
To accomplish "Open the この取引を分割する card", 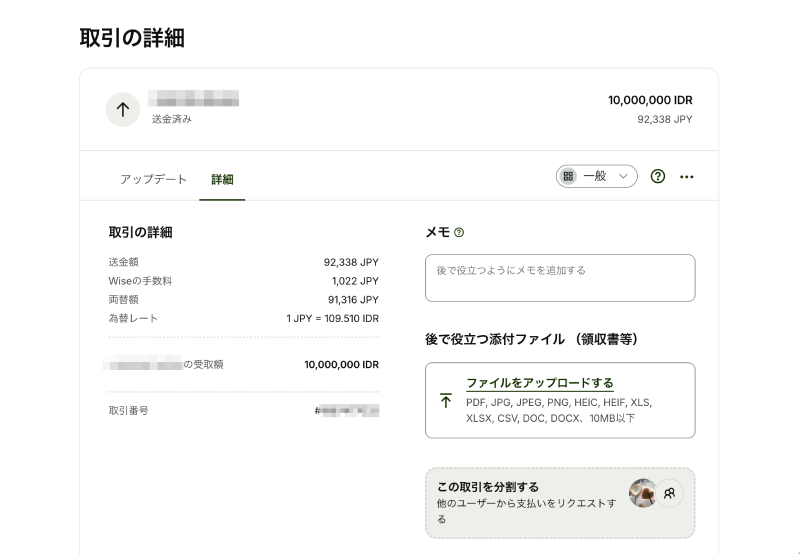I will click(560, 503).
